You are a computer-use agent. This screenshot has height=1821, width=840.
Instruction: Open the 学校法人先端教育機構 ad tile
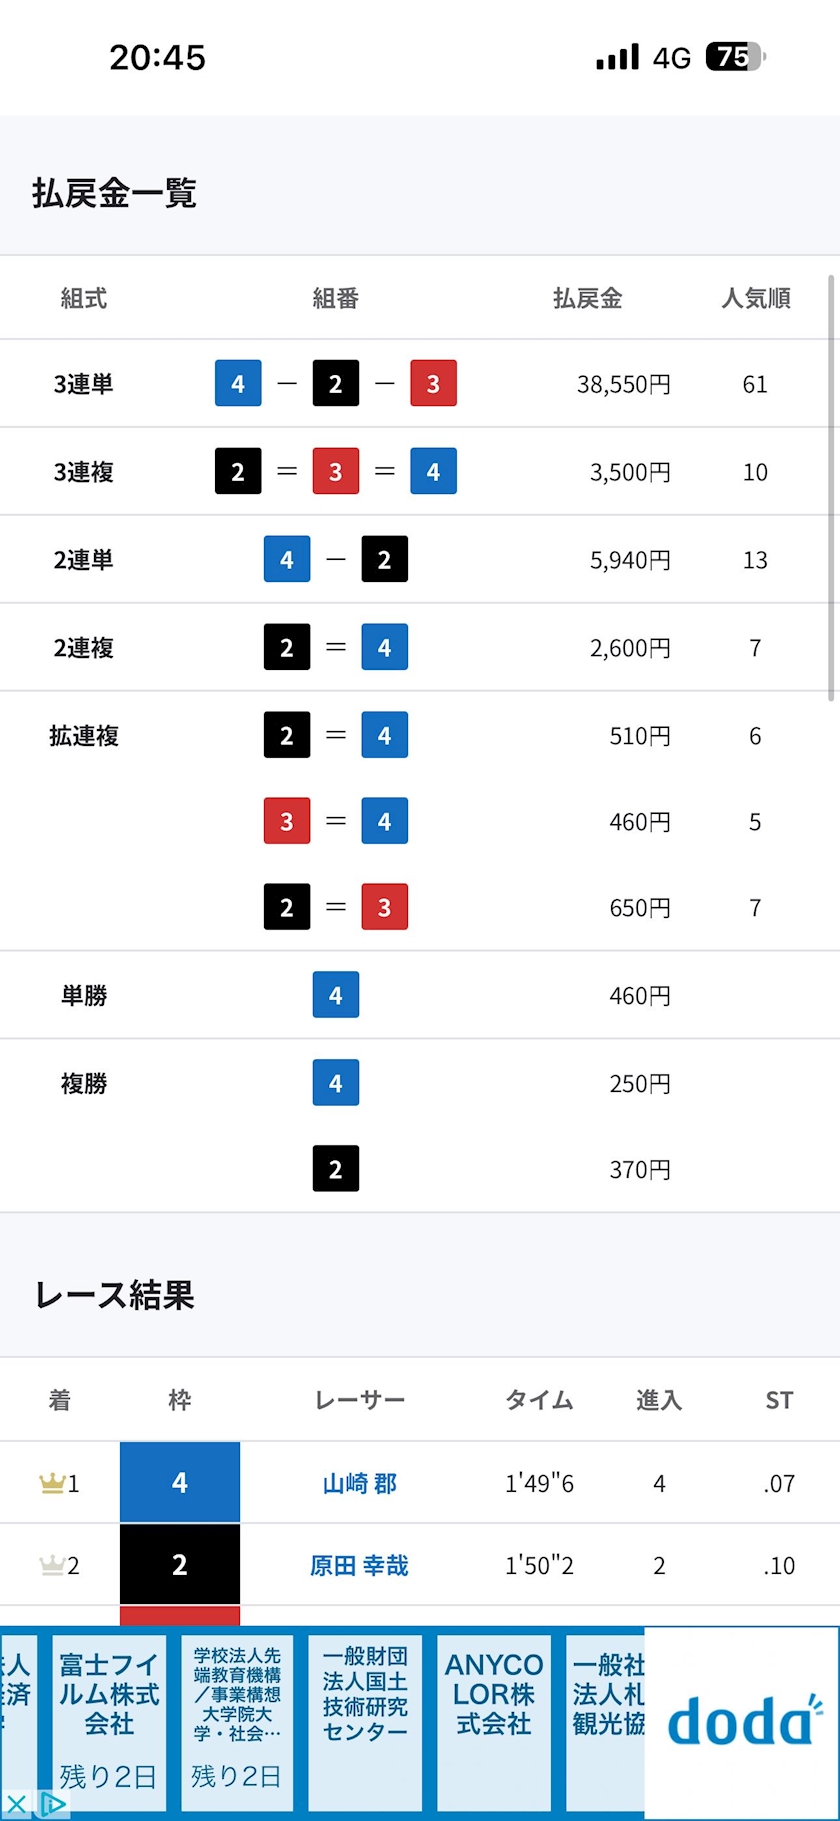pyautogui.click(x=237, y=1722)
